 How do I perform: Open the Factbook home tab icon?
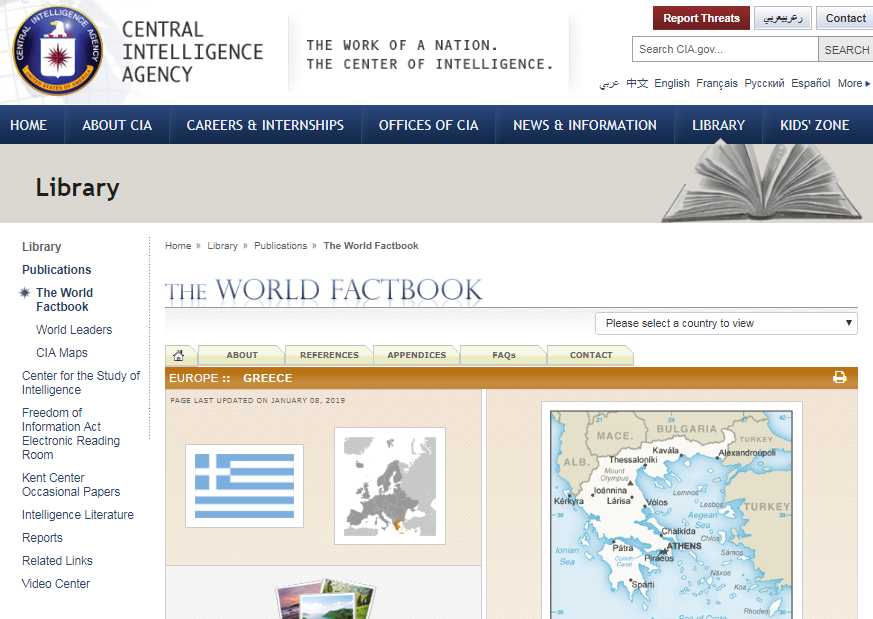[x=179, y=355]
